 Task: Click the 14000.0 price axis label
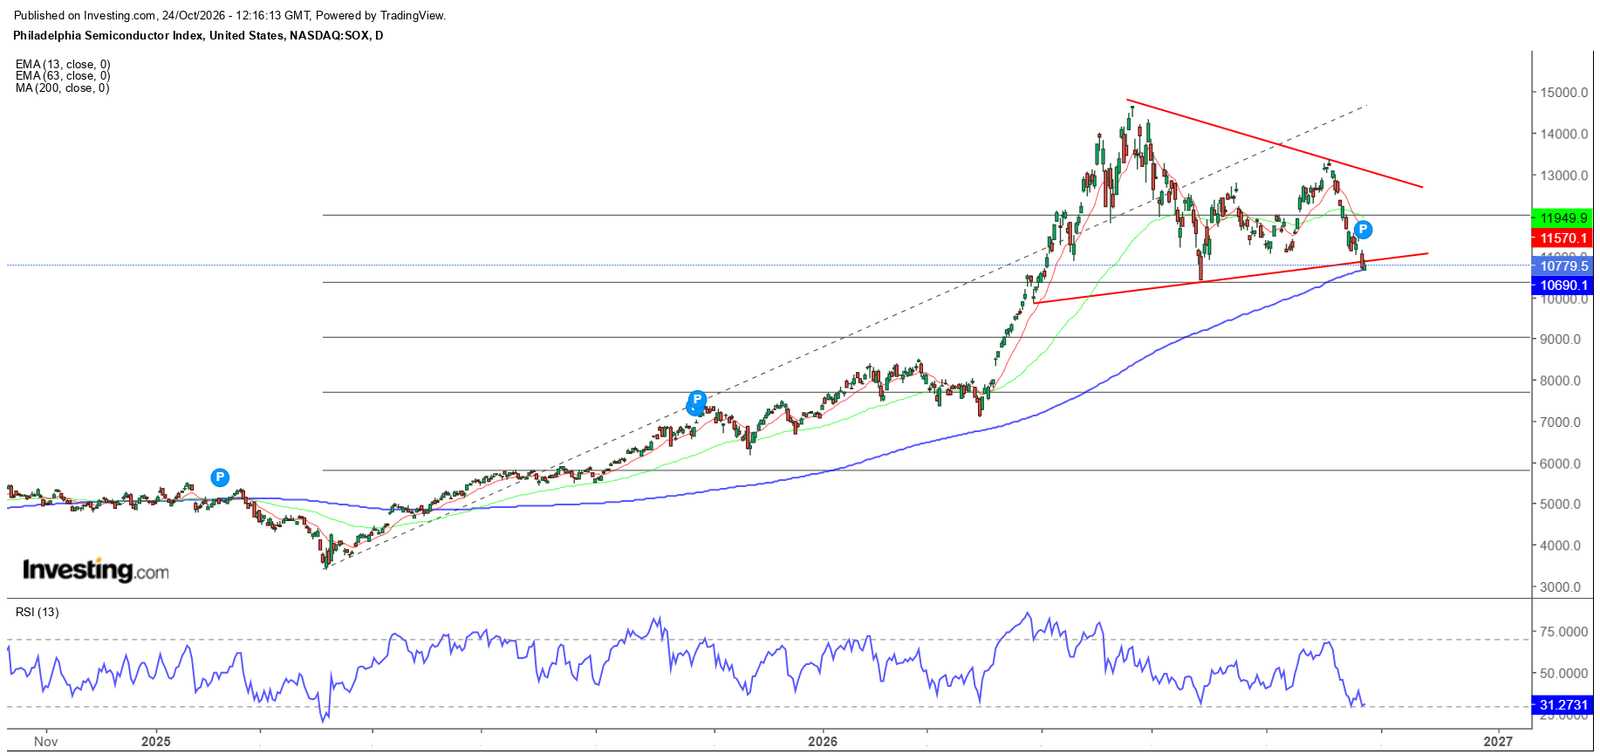1564,134
